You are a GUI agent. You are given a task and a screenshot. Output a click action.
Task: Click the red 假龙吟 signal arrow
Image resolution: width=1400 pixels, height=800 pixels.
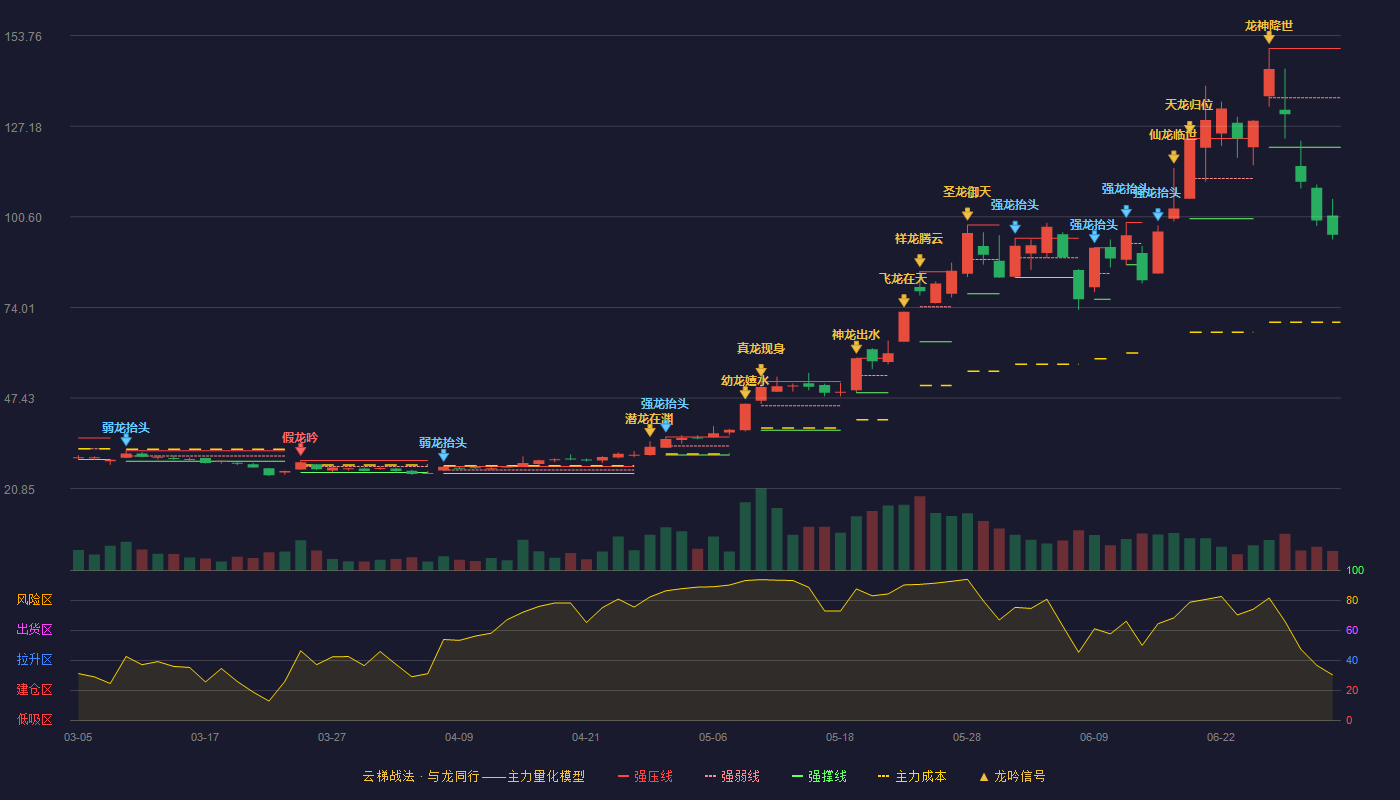[300, 451]
